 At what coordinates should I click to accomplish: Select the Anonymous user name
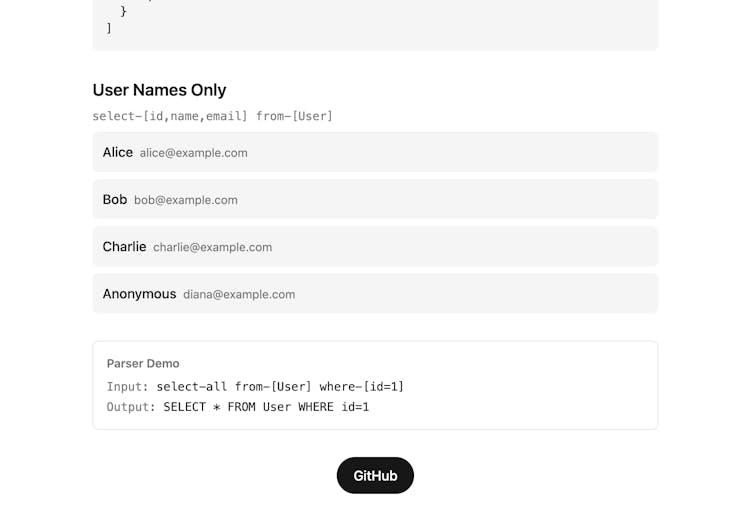point(139,294)
